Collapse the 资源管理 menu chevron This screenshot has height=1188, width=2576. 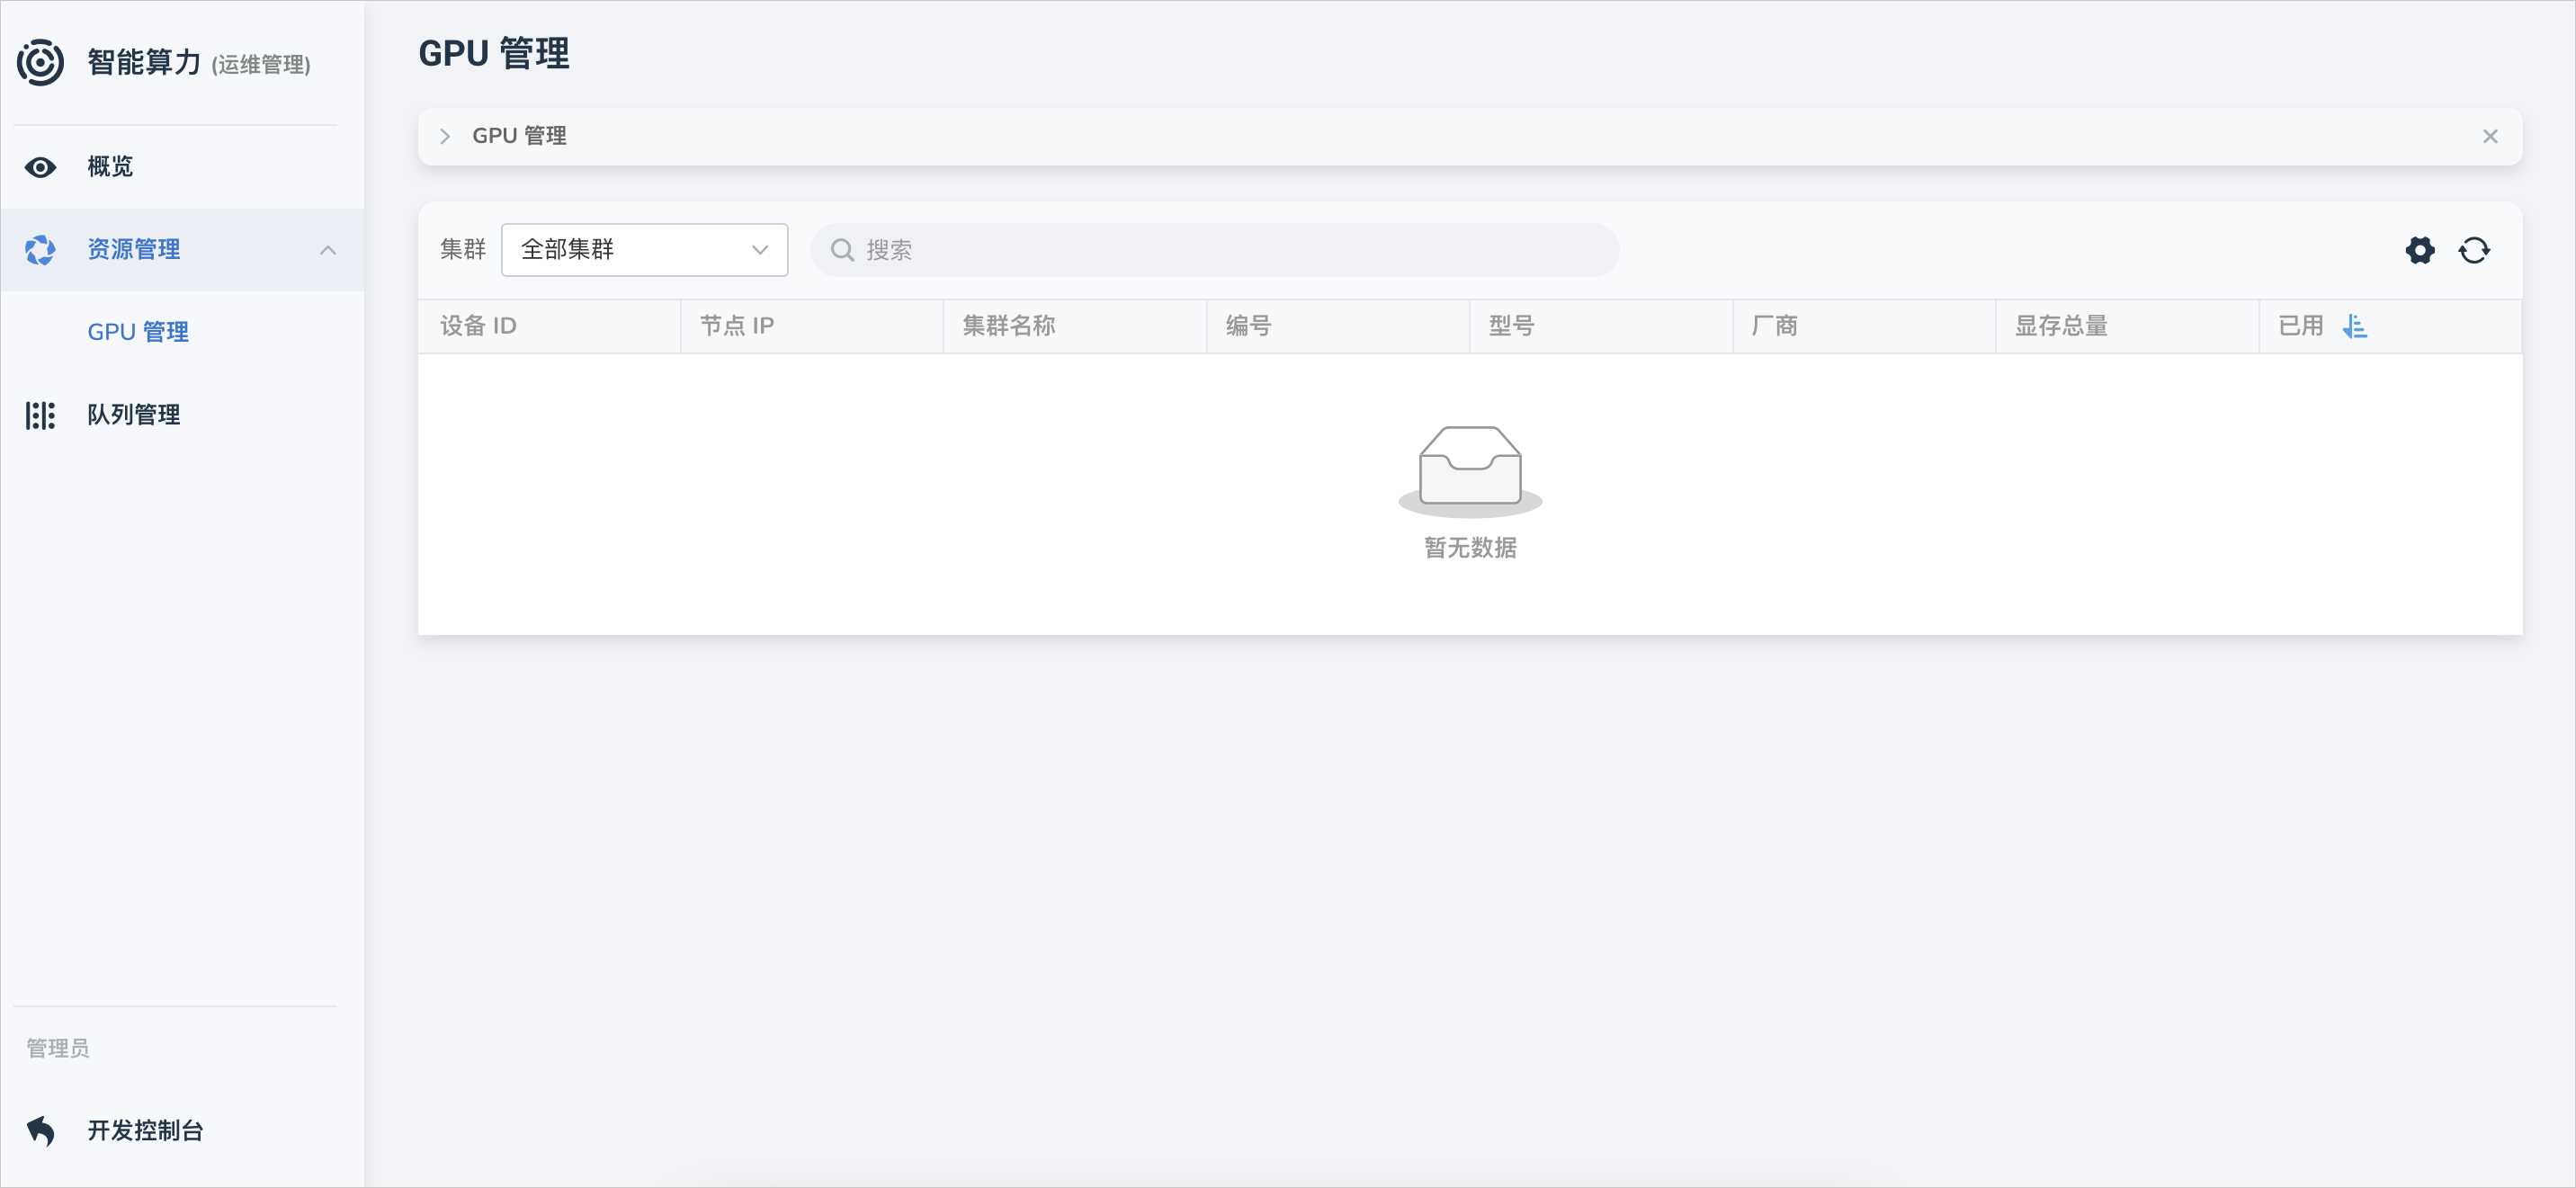(x=328, y=250)
